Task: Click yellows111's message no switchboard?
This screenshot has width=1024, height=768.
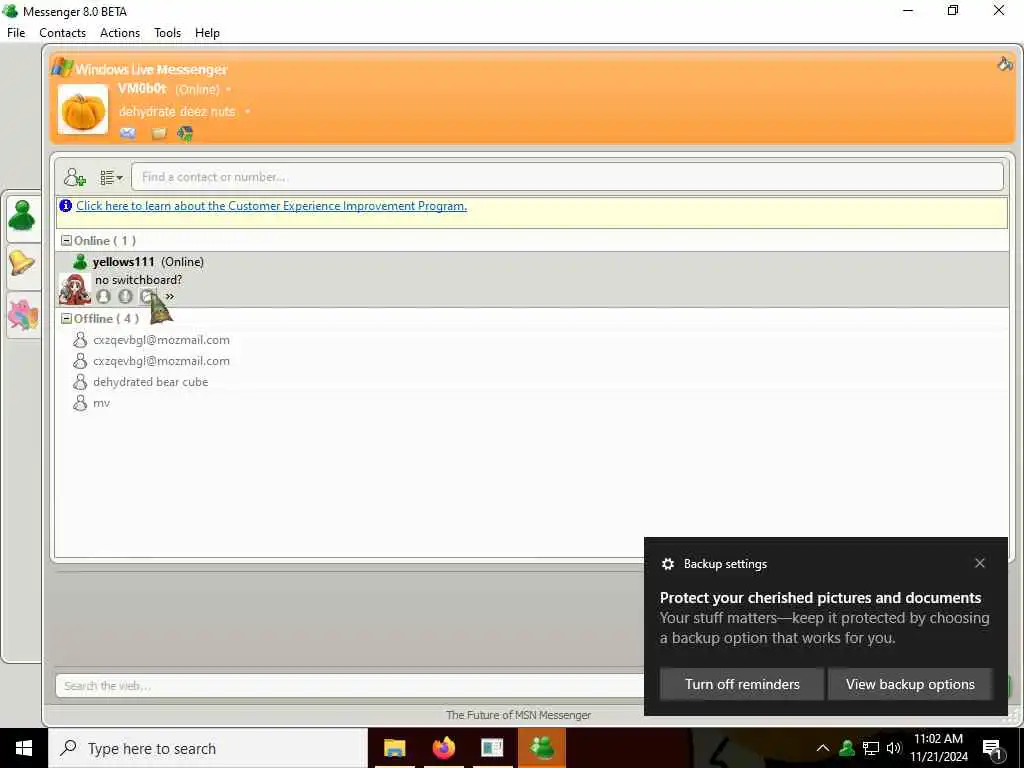Action: tap(138, 280)
